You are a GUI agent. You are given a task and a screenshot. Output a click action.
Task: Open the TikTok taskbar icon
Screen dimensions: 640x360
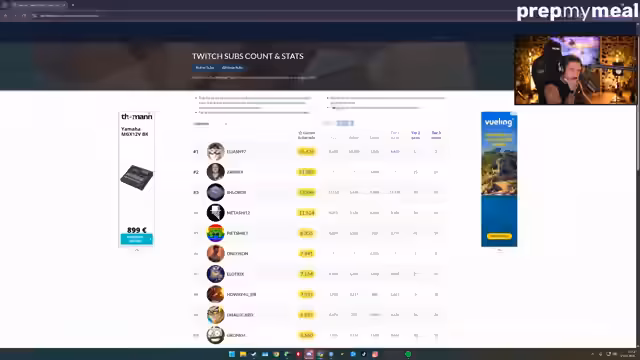(364, 354)
